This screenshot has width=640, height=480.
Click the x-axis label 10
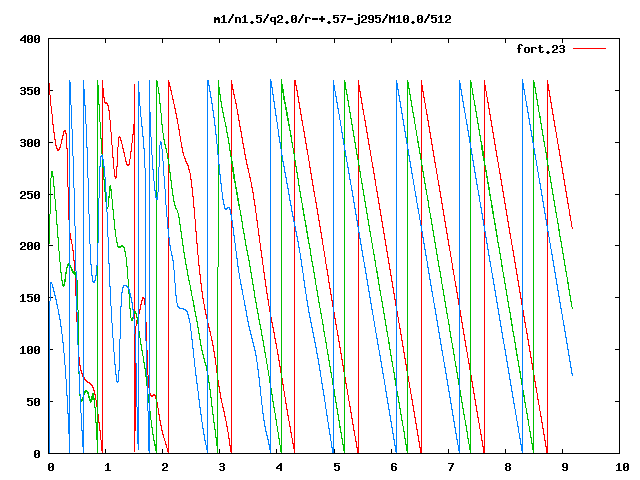622,467
